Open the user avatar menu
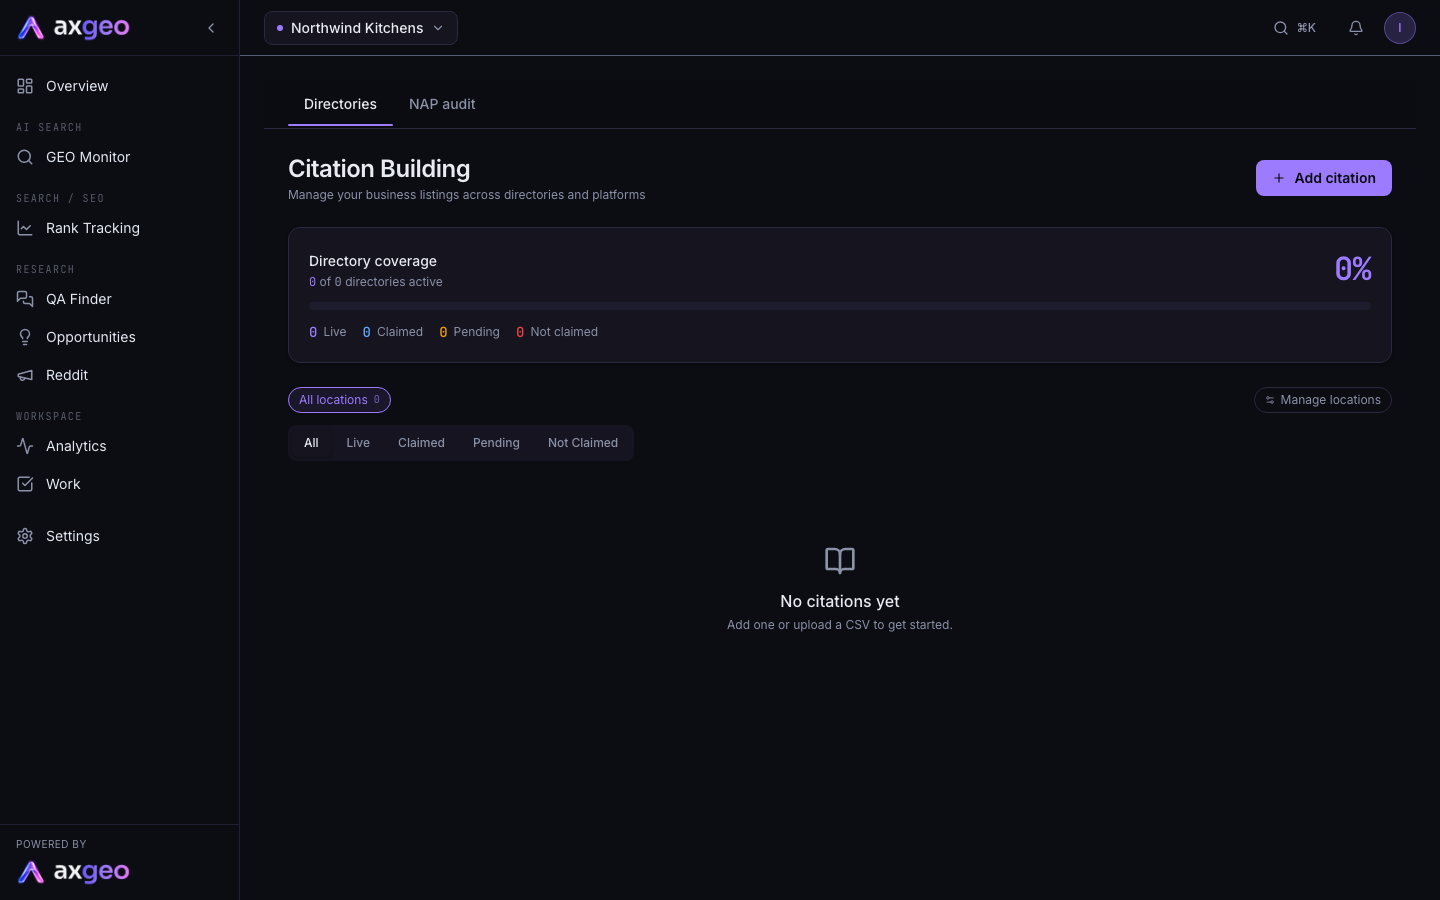The width and height of the screenshot is (1440, 900). pos(1400,28)
